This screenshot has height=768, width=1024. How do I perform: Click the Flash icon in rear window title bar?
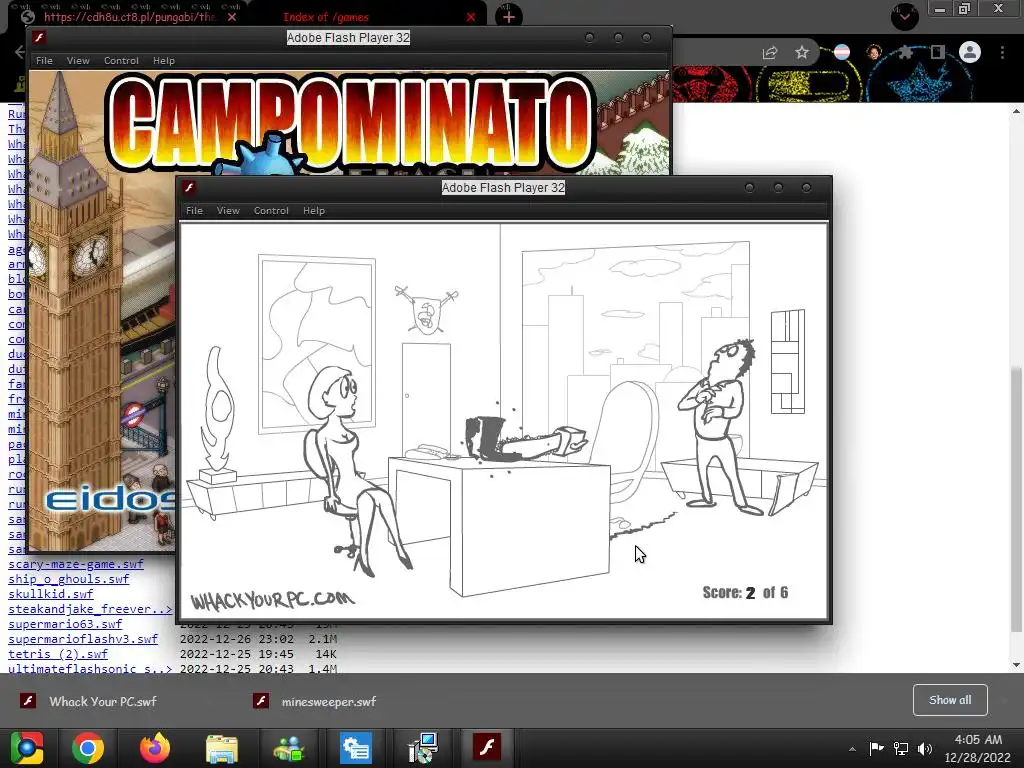[39, 38]
